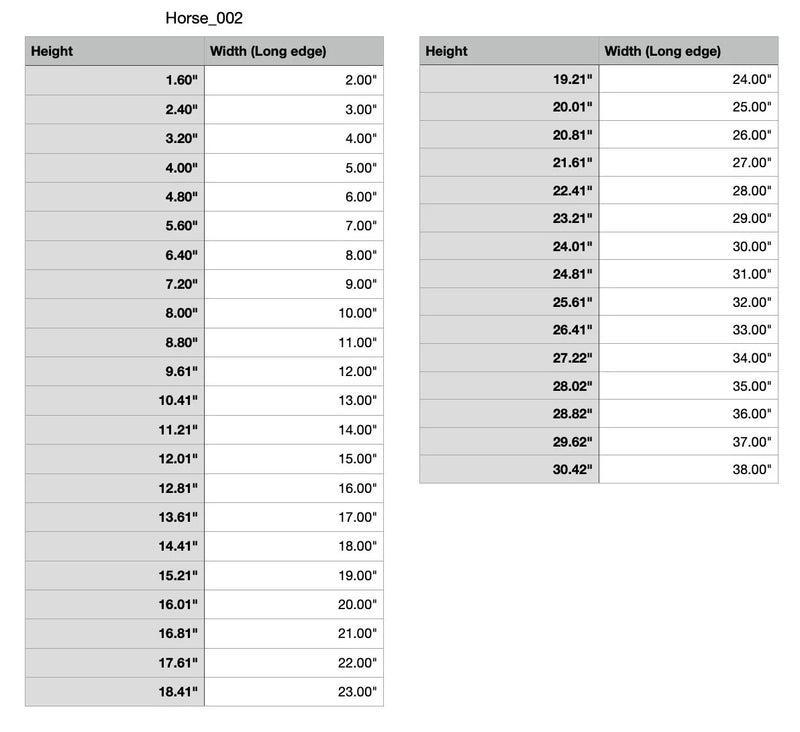Select the 24.00" width cell
This screenshot has width=800, height=732.
pyautogui.click(x=689, y=79)
